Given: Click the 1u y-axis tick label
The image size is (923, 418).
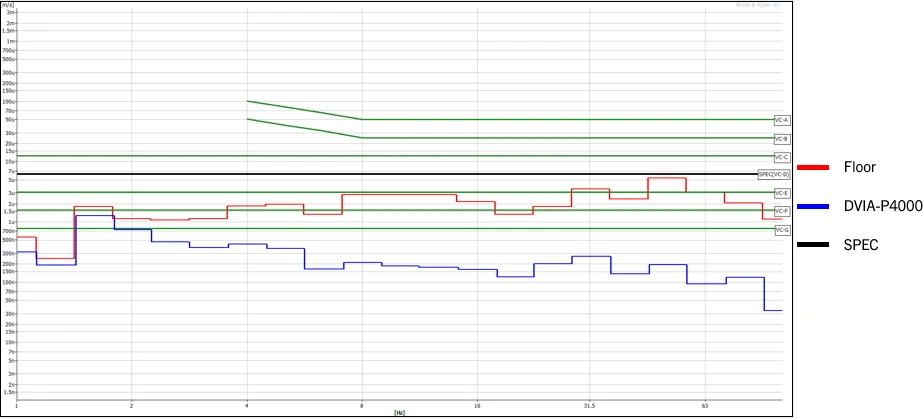Looking at the screenshot, I should 11,222.
